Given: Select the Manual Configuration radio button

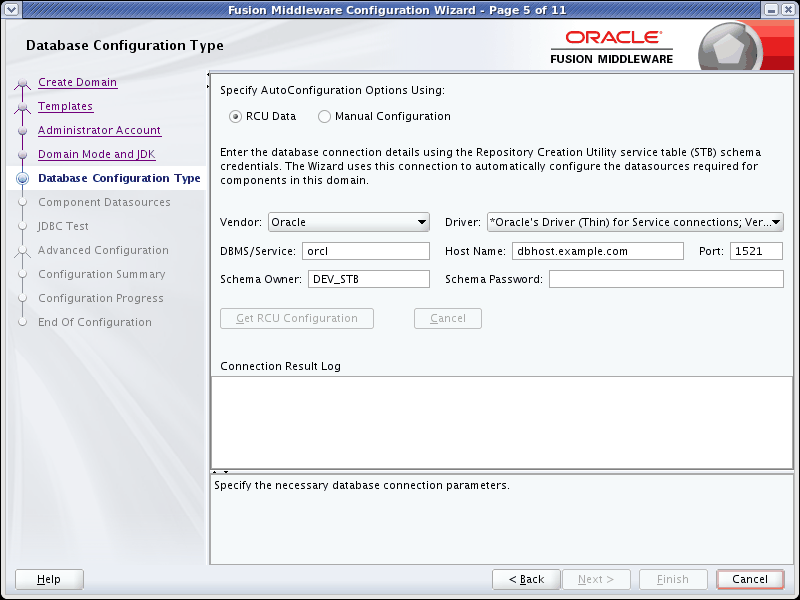Looking at the screenshot, I should pos(324,117).
